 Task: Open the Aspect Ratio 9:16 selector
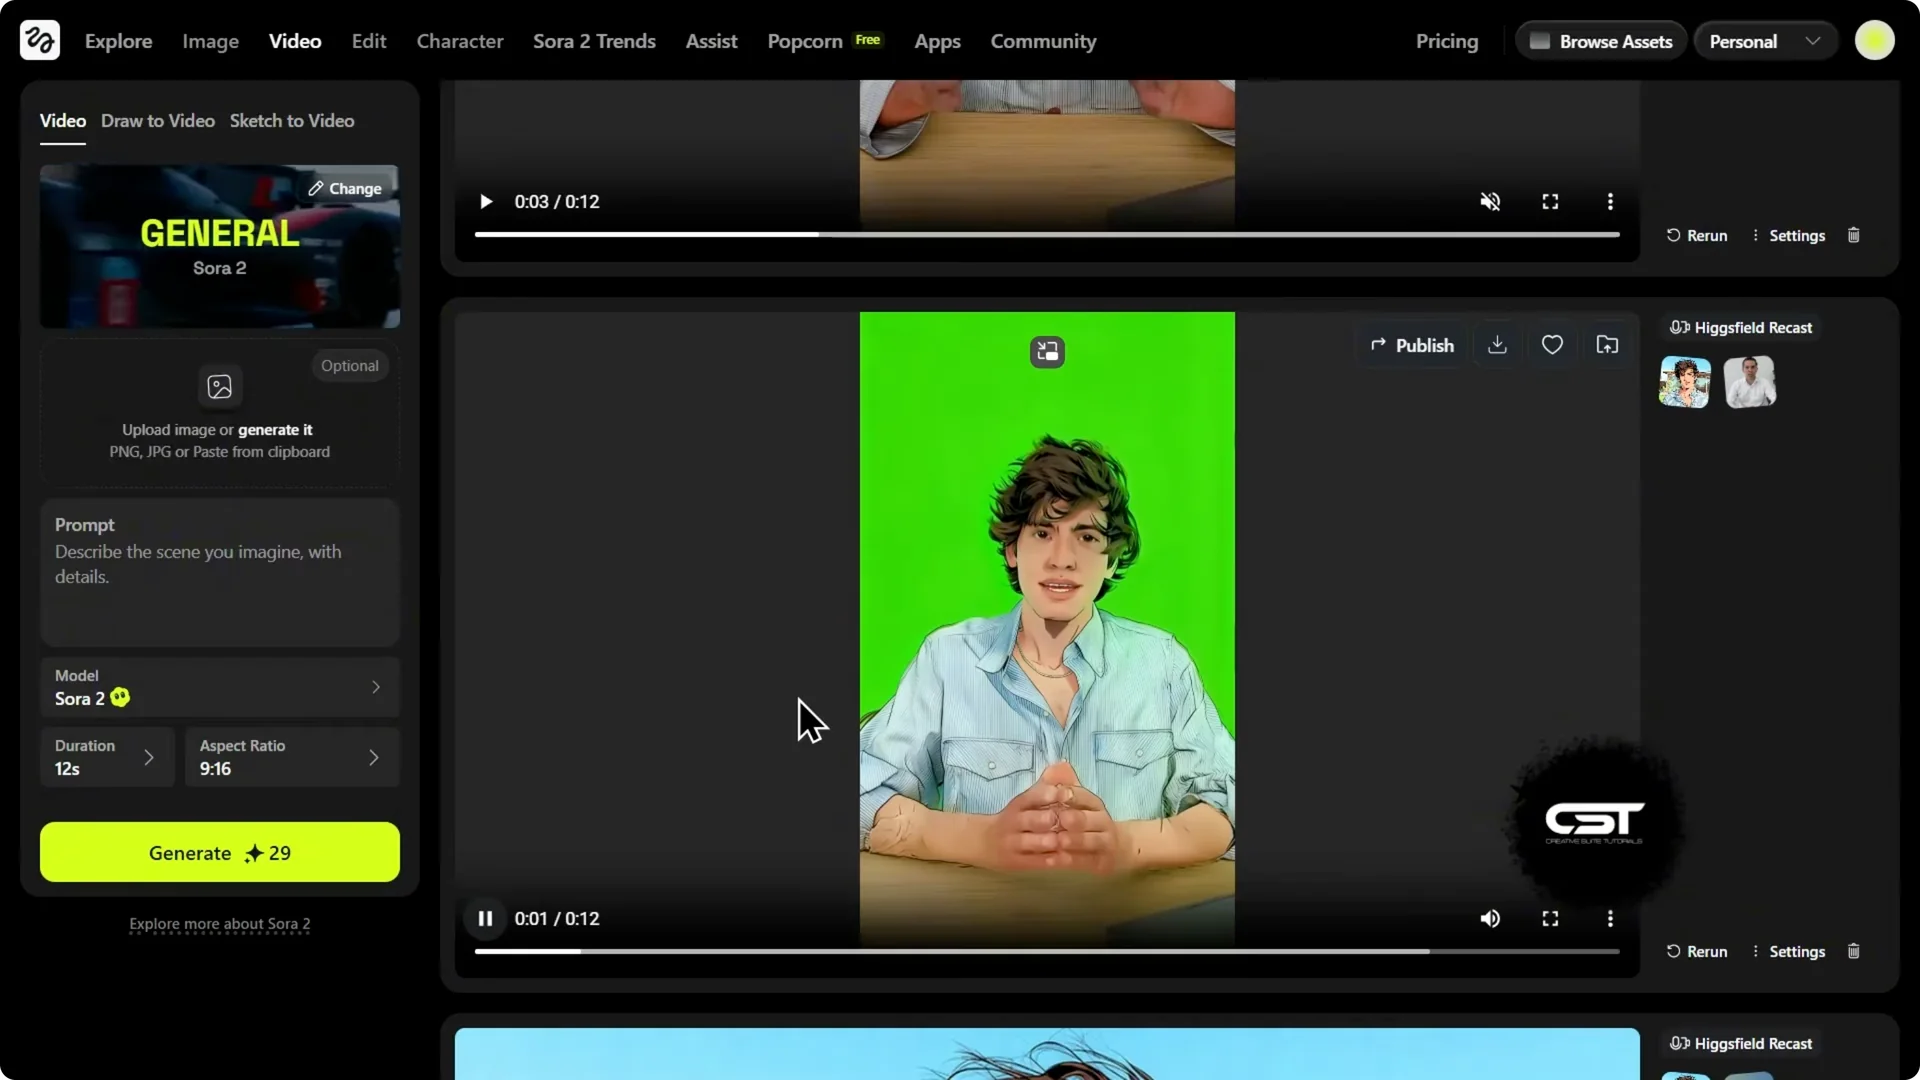290,757
